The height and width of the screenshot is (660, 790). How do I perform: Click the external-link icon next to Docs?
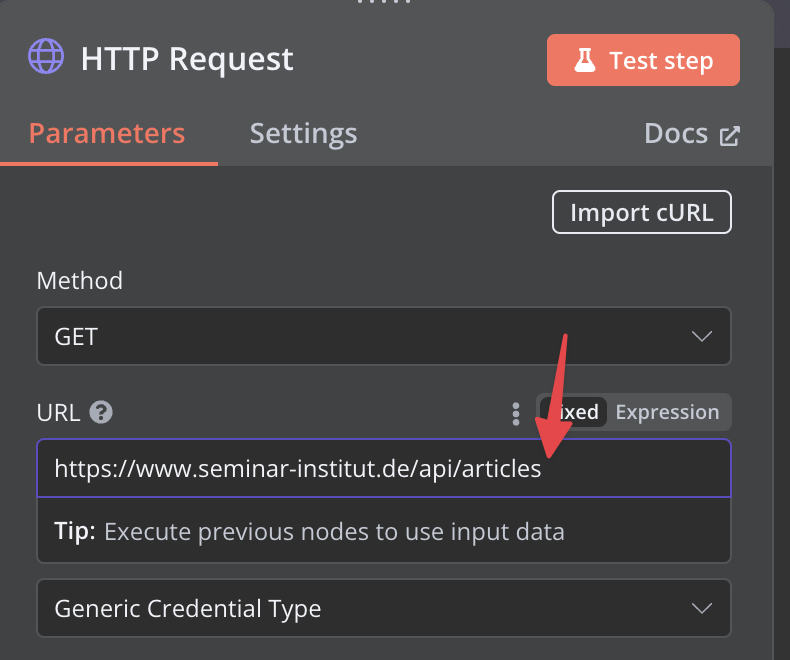click(x=730, y=135)
